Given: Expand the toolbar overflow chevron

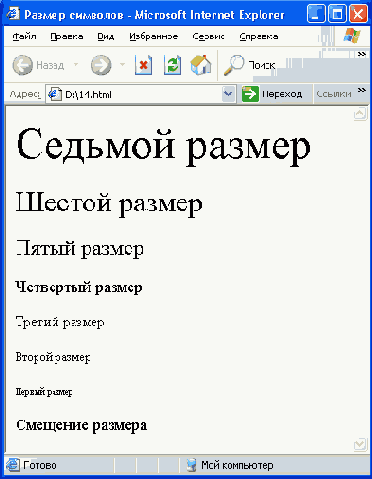Looking at the screenshot, I should coord(362,54).
